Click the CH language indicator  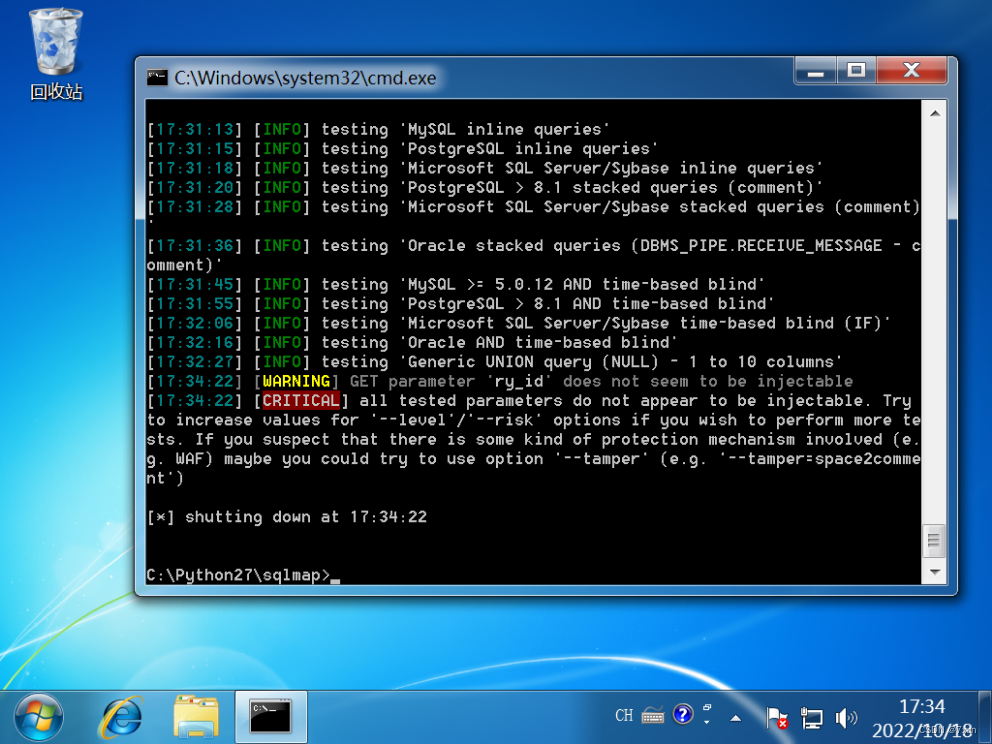click(624, 716)
